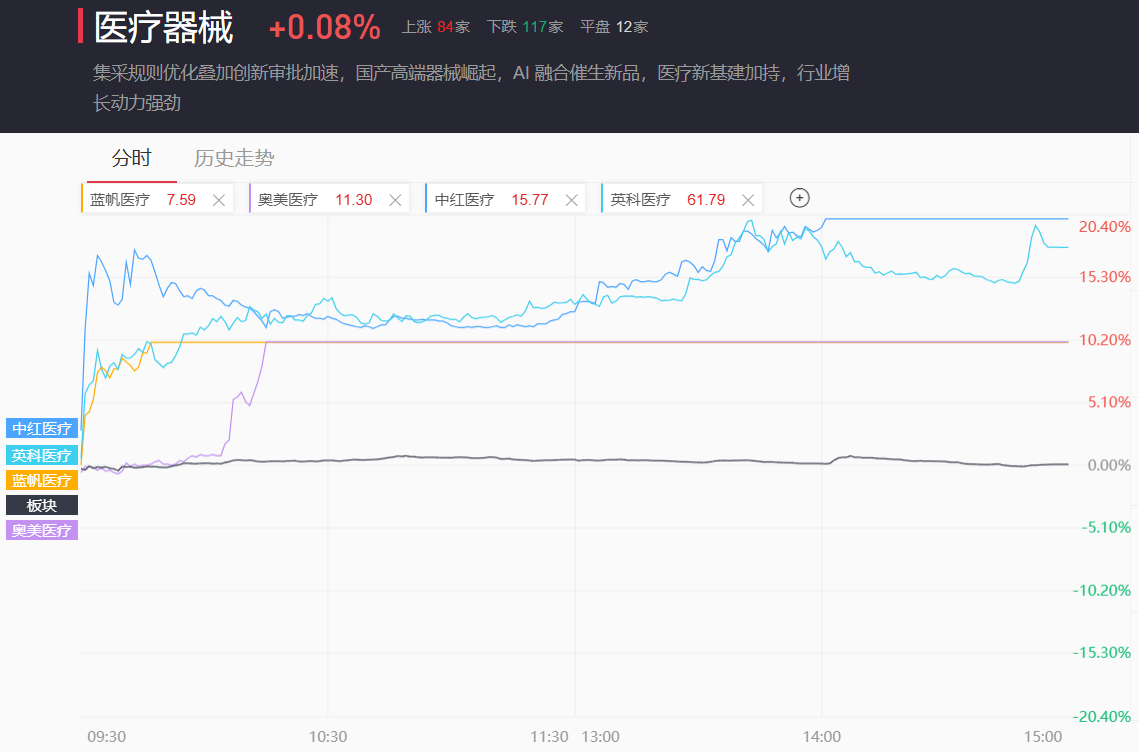Viewport: 1139px width, 752px height.
Task: Select the 英科医疗 61.79 stock chip
Action: point(667,200)
